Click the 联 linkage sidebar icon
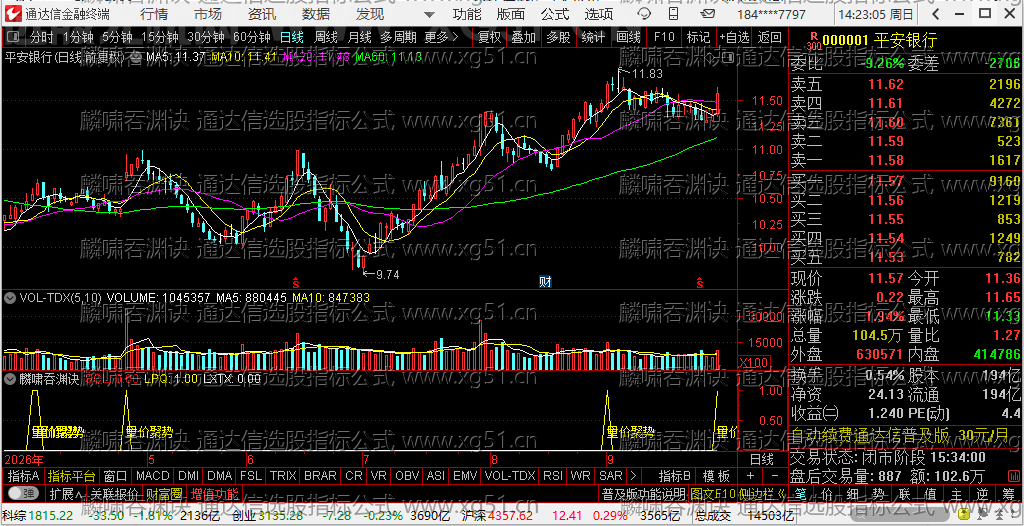 [904, 492]
